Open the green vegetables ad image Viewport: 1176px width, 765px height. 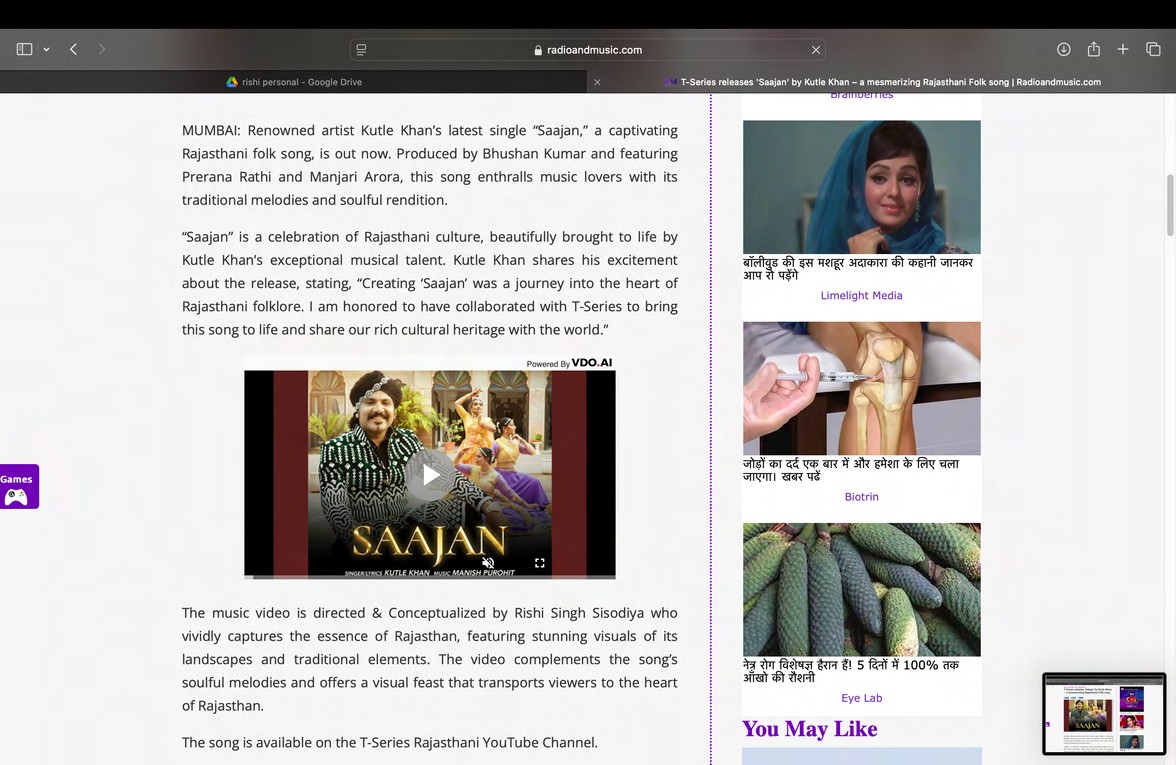click(x=862, y=590)
